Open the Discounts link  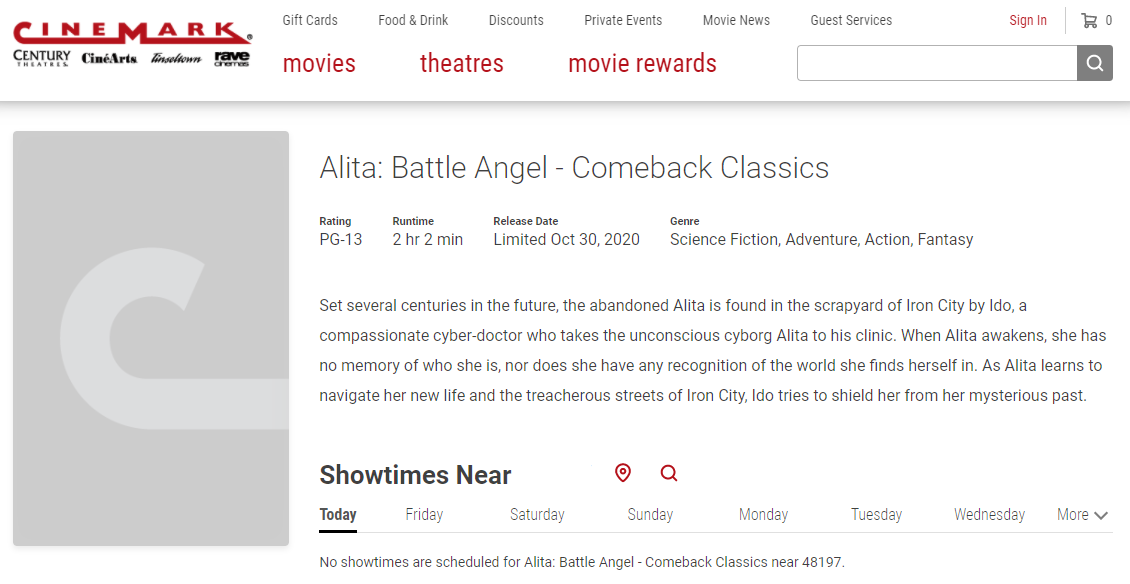pyautogui.click(x=516, y=20)
